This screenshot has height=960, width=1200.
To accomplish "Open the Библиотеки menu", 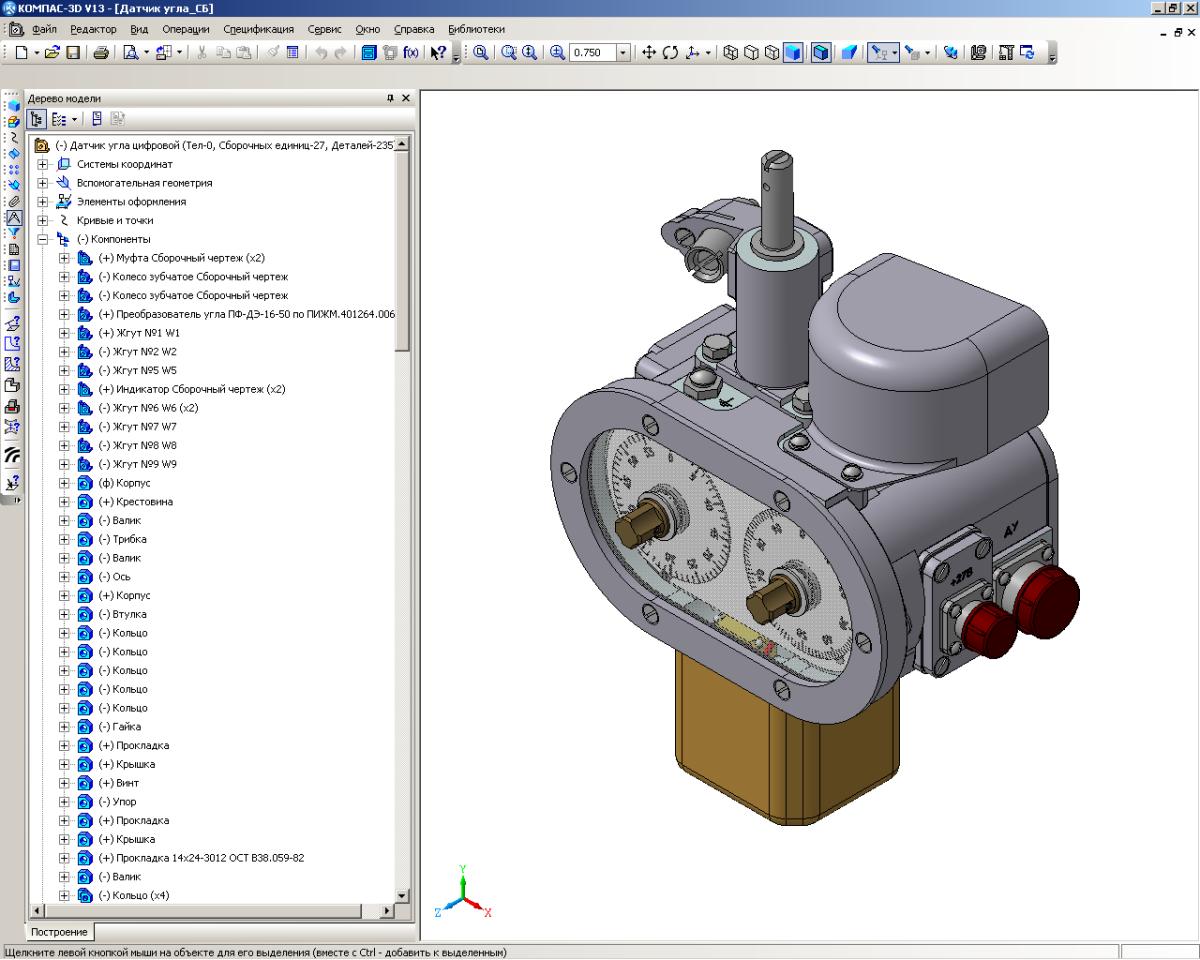I will [x=476, y=29].
